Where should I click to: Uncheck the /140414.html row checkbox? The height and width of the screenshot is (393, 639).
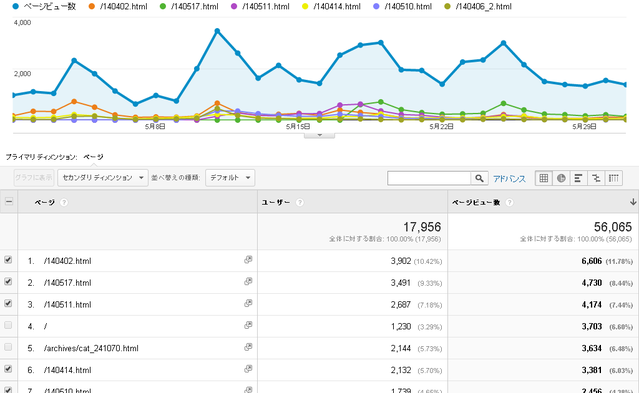pos(8,369)
